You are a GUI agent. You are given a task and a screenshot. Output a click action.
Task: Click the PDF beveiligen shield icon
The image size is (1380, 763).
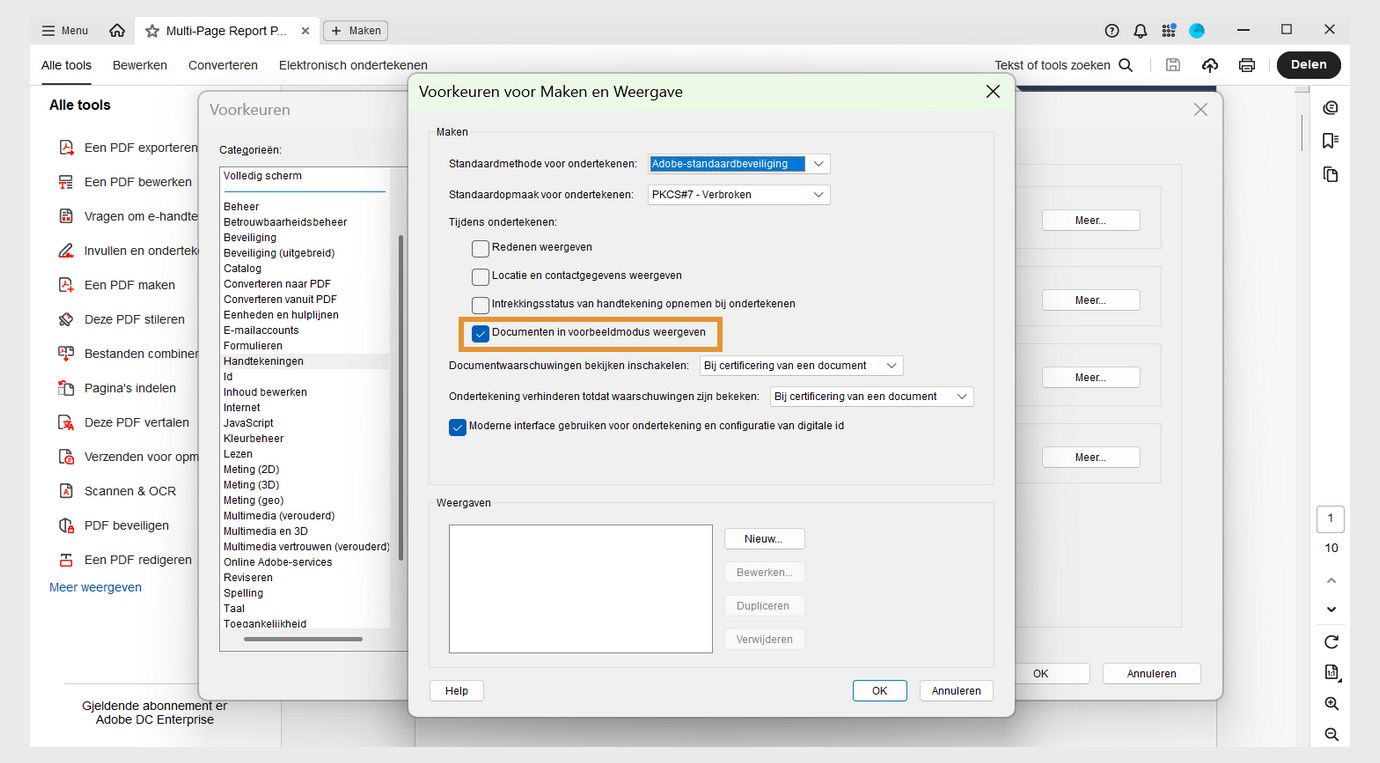coord(66,526)
